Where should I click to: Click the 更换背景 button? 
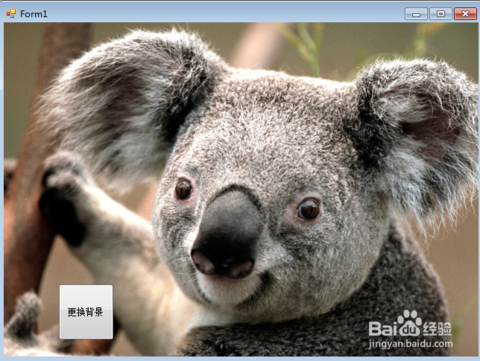coord(86,312)
